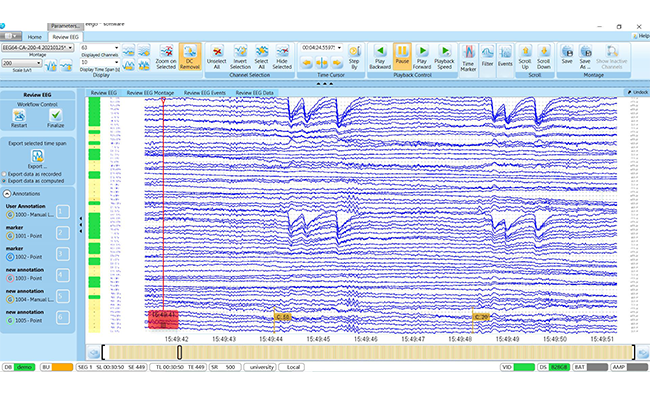Open the montage dropdown EEG64-CA-200
Viewport: 650px width, 395px height.
pyautogui.click(x=37, y=48)
